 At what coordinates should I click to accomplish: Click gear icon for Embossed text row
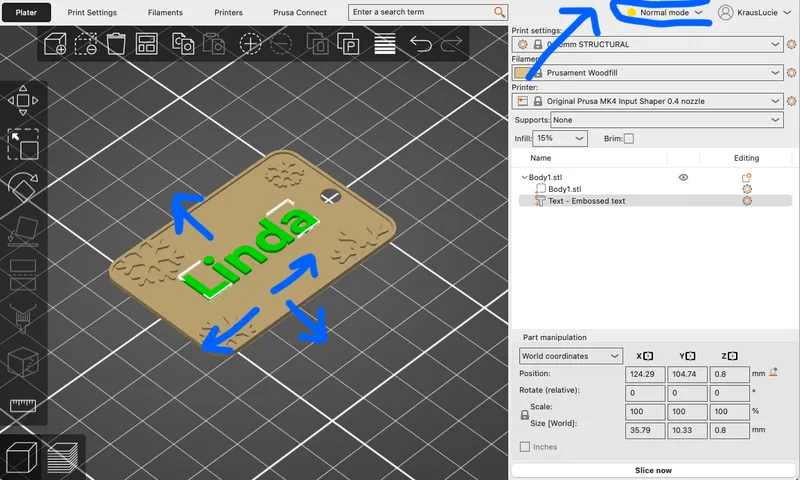point(747,201)
